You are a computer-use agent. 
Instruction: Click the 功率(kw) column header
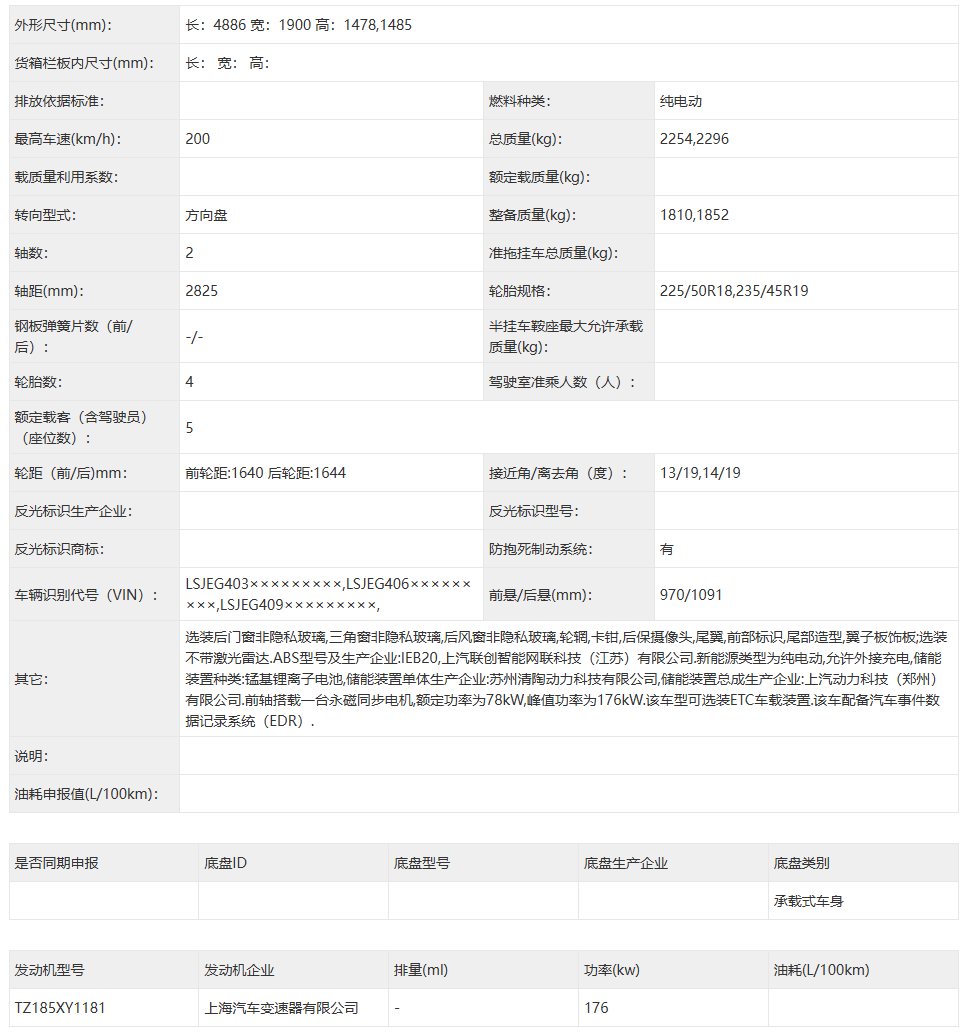pos(612,970)
